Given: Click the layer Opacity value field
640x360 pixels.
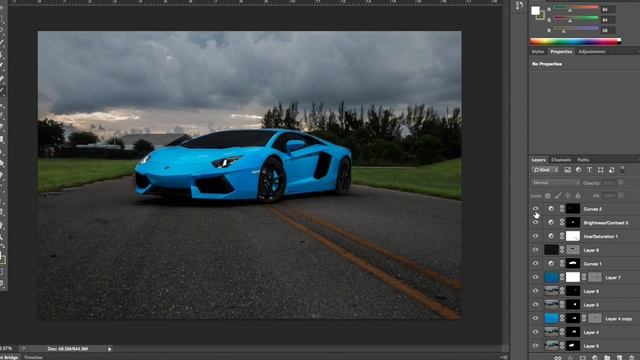Looking at the screenshot, I should click(609, 183).
